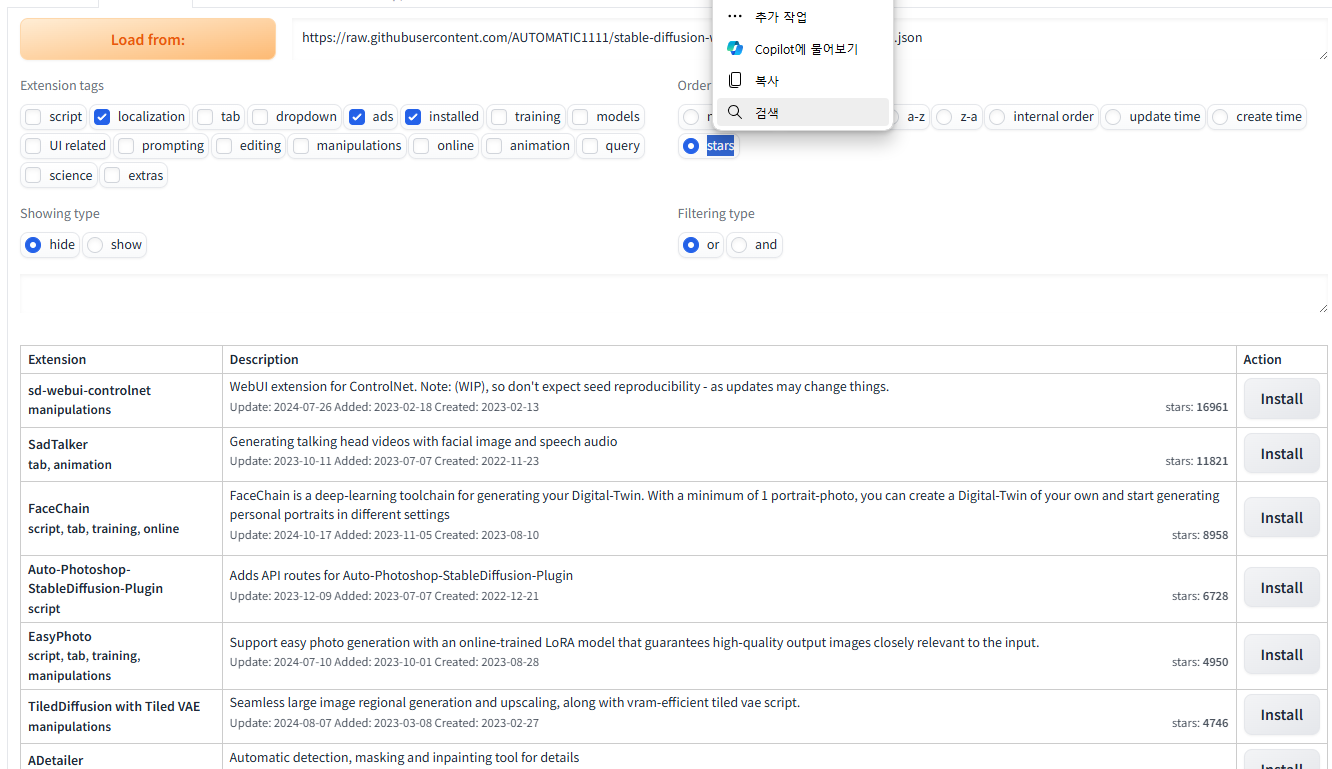Choose Copilot에 물어보기 in context menu
Screen dimensions: 1332x769
pos(803,49)
